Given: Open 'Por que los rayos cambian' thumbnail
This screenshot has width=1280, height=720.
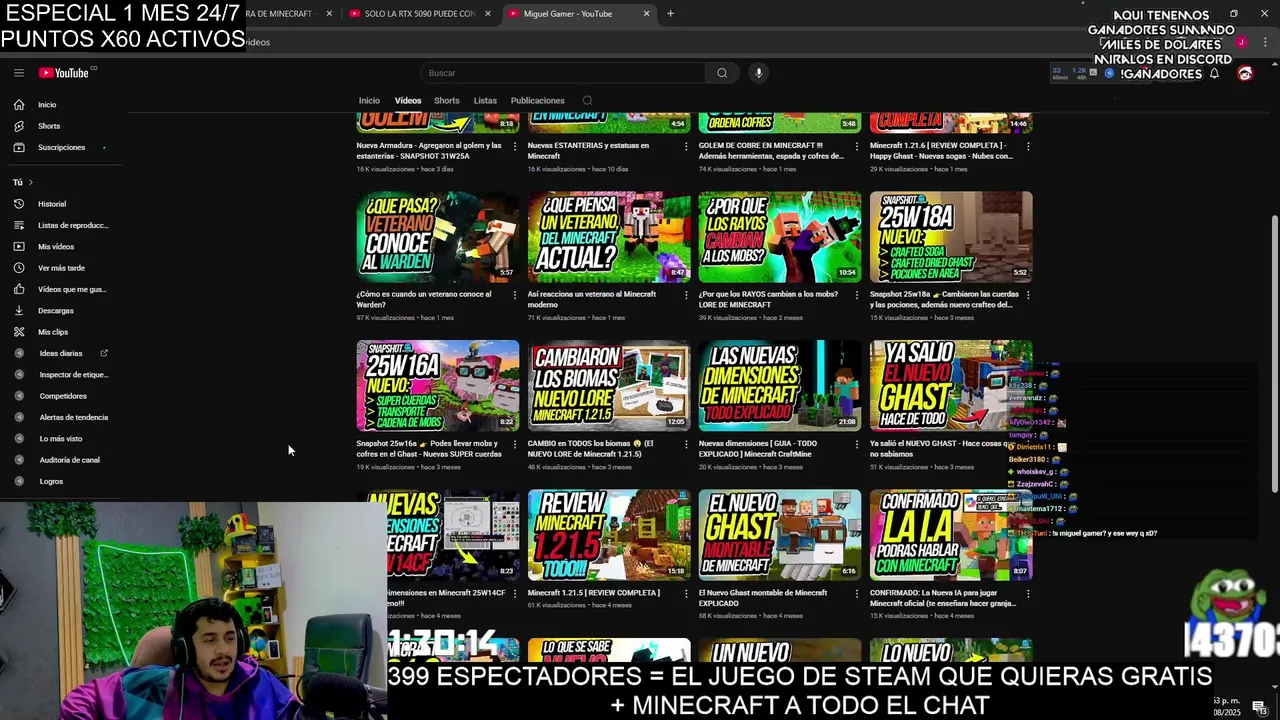Looking at the screenshot, I should coord(780,237).
